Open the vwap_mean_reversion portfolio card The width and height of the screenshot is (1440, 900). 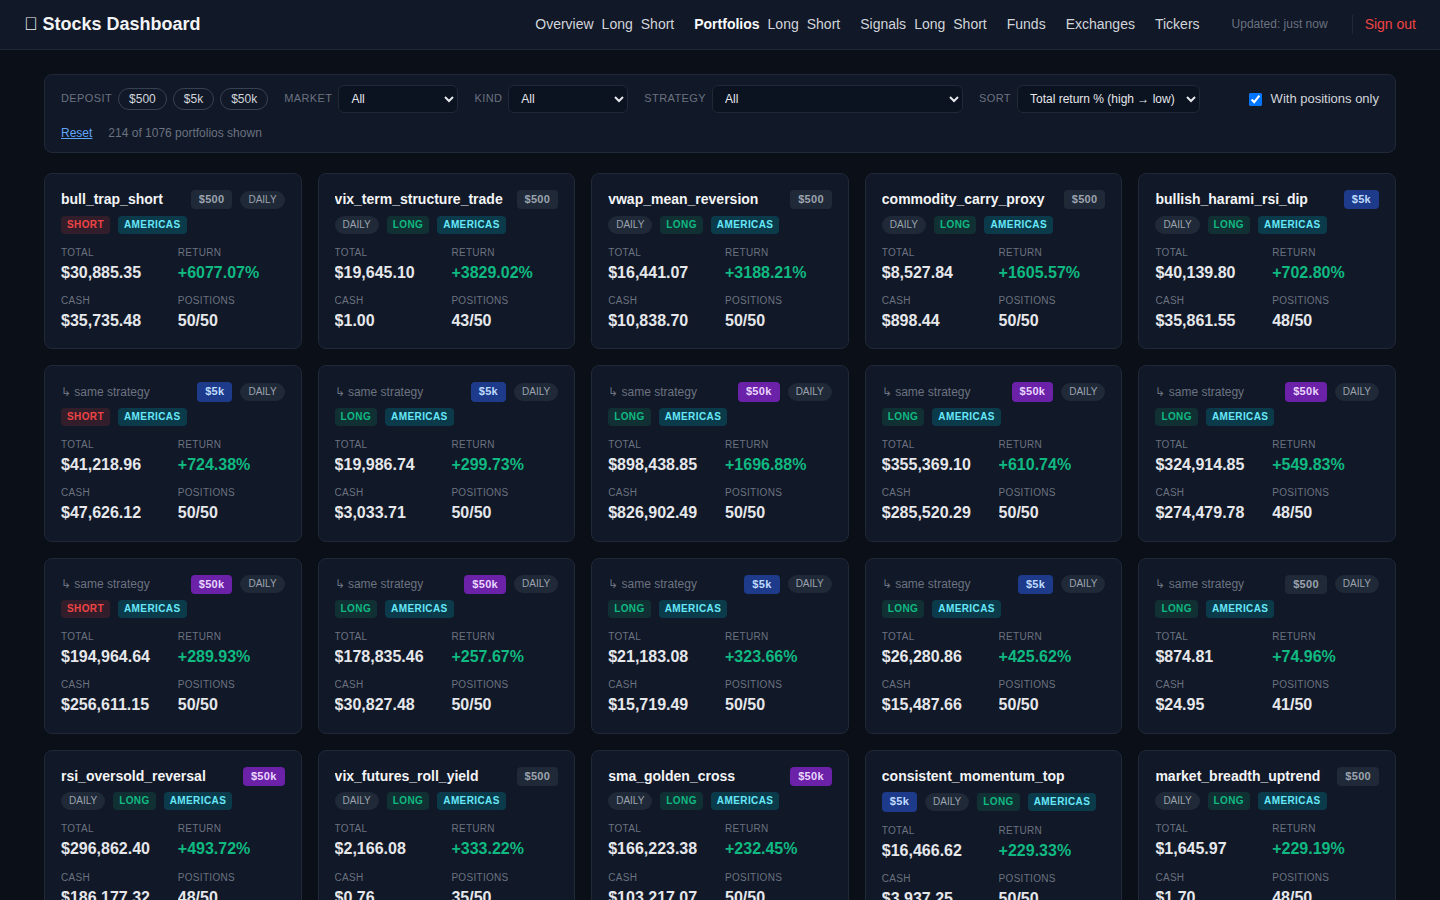(x=720, y=261)
